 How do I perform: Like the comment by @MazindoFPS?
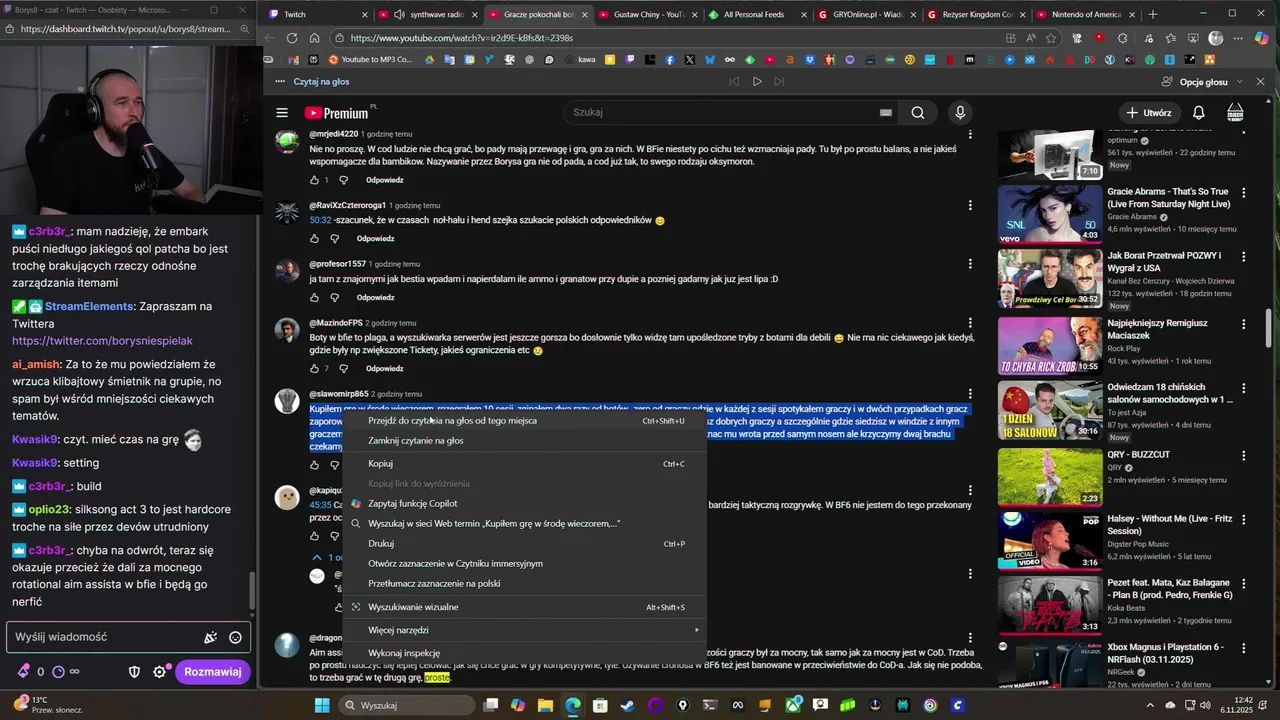314,369
